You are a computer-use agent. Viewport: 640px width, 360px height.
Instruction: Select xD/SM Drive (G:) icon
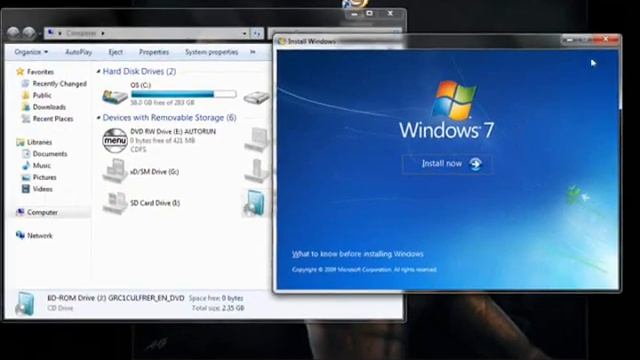[x=115, y=170]
